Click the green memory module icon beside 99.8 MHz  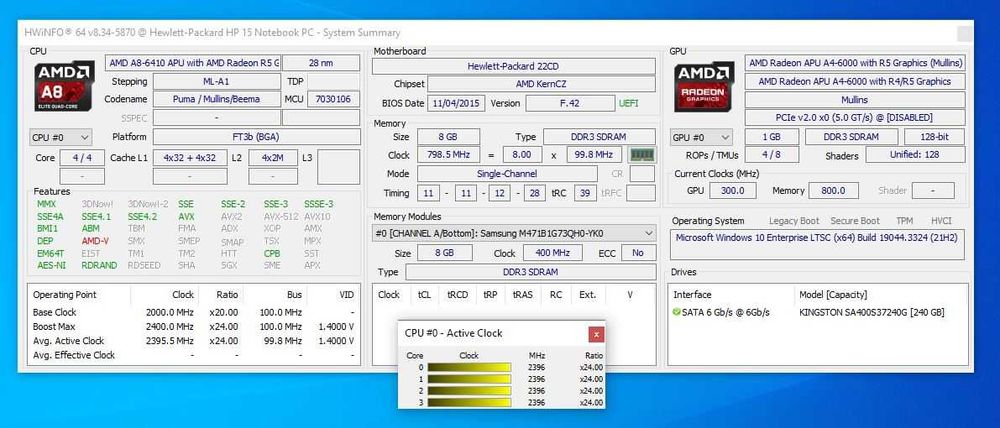point(642,155)
